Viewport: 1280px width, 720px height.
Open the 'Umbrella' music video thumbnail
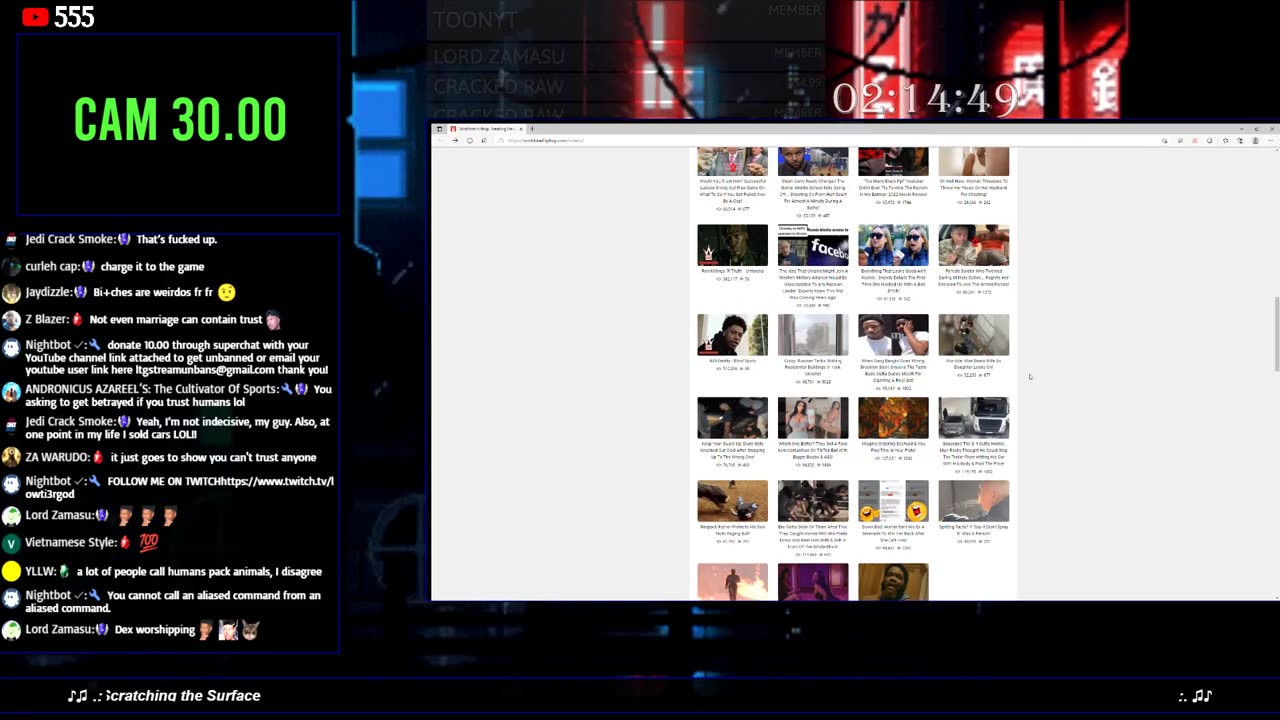[733, 245]
